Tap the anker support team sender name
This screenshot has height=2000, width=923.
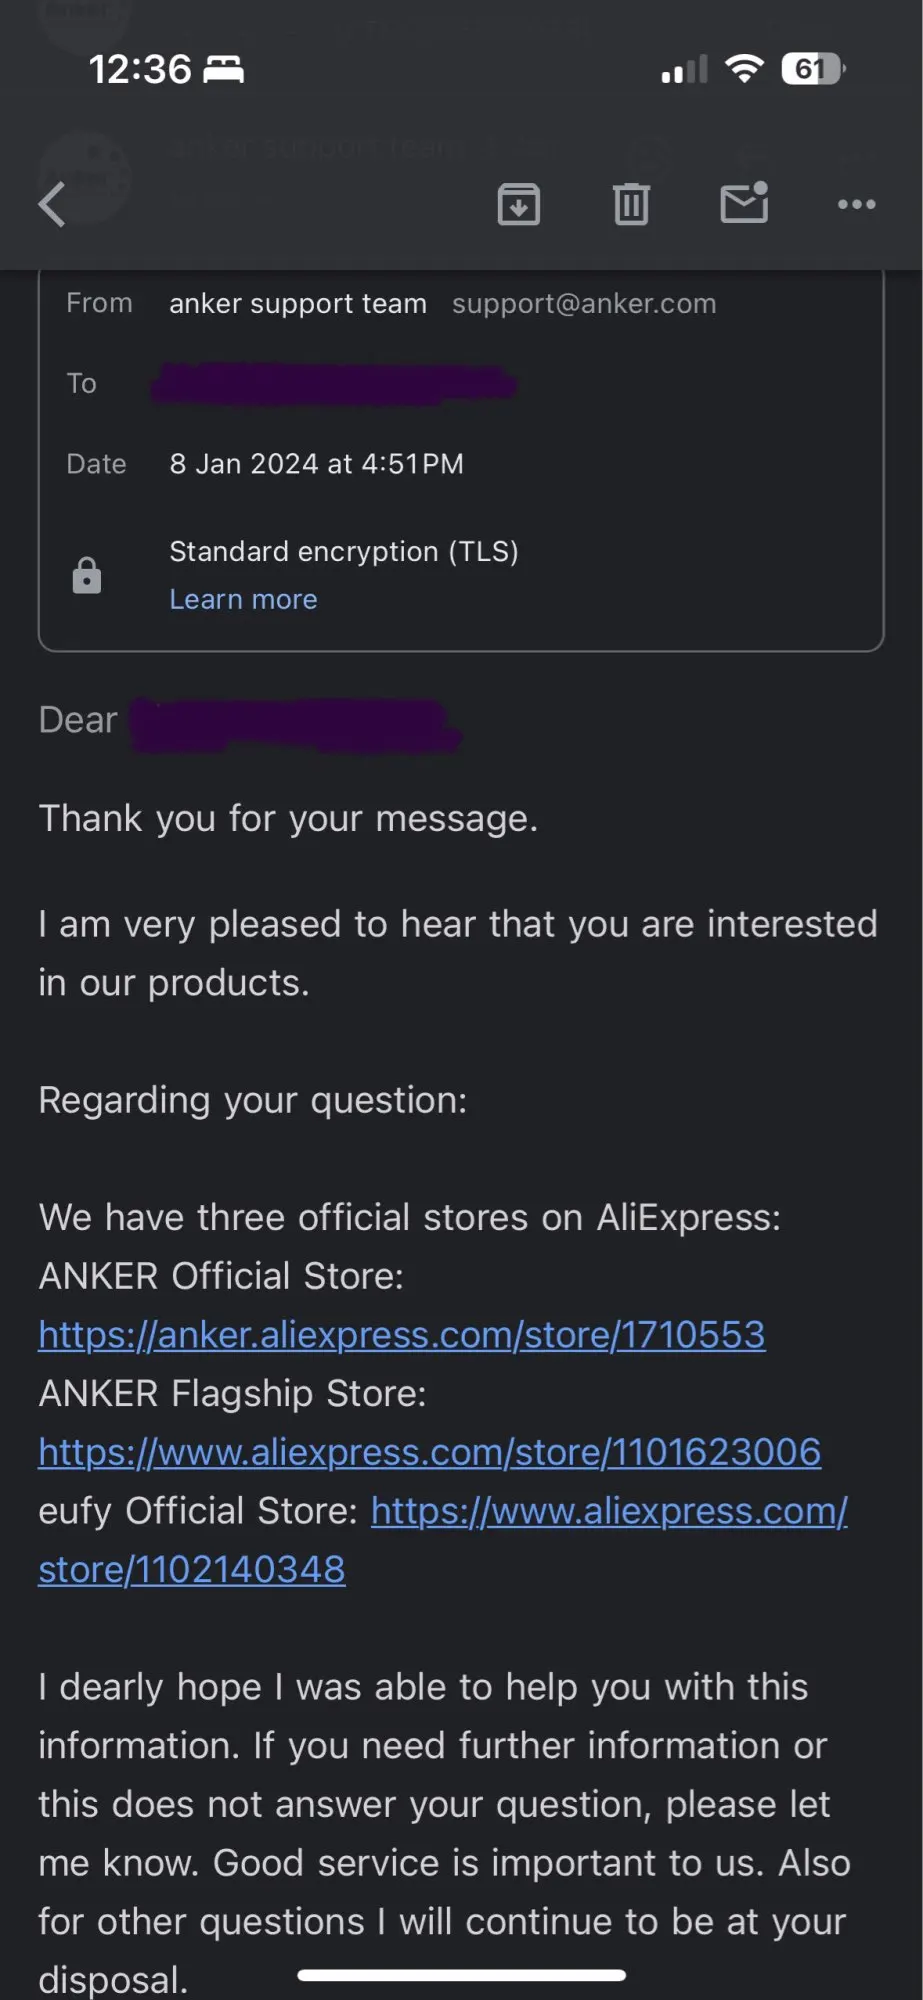pyautogui.click(x=298, y=304)
